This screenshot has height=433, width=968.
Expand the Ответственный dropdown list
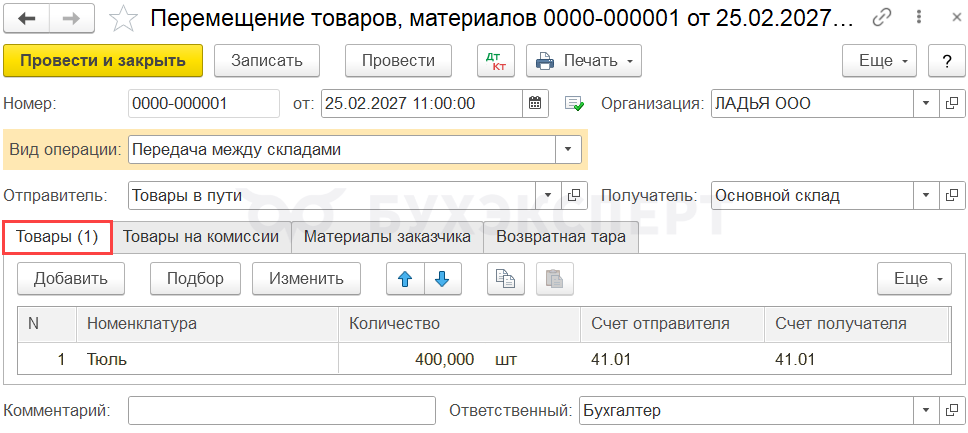coord(926,410)
